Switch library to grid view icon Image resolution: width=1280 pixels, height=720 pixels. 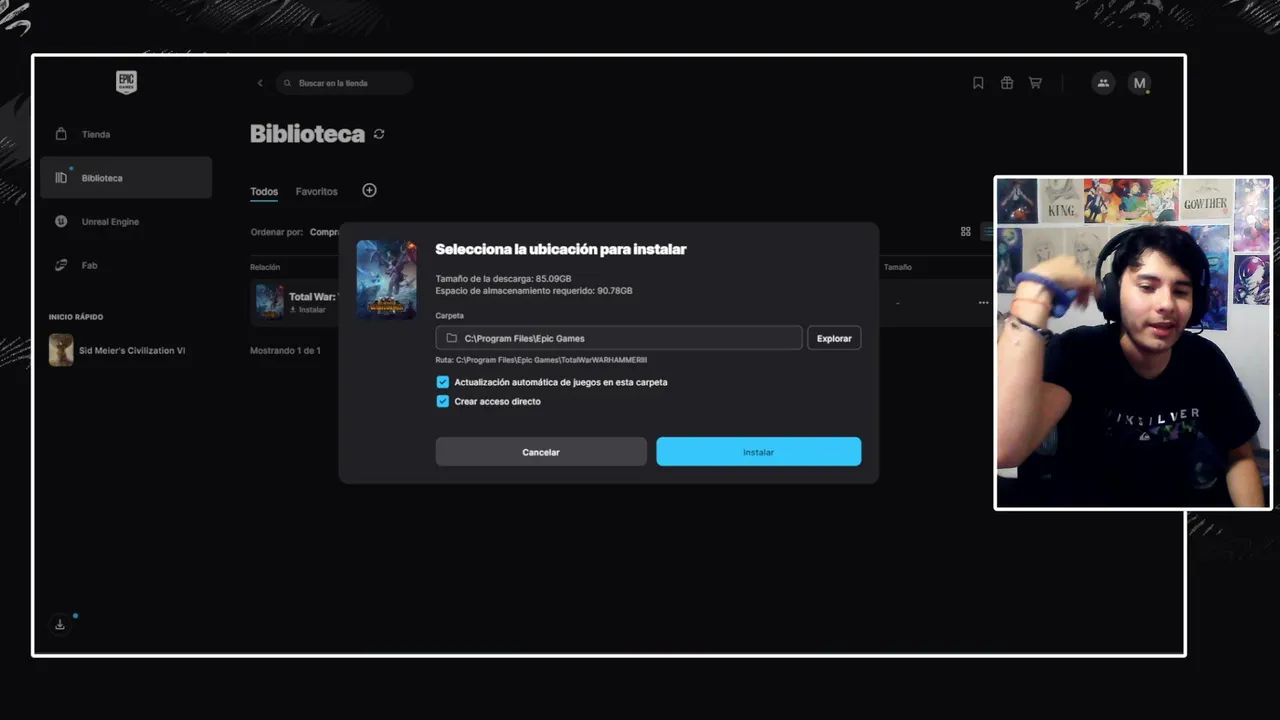(965, 231)
